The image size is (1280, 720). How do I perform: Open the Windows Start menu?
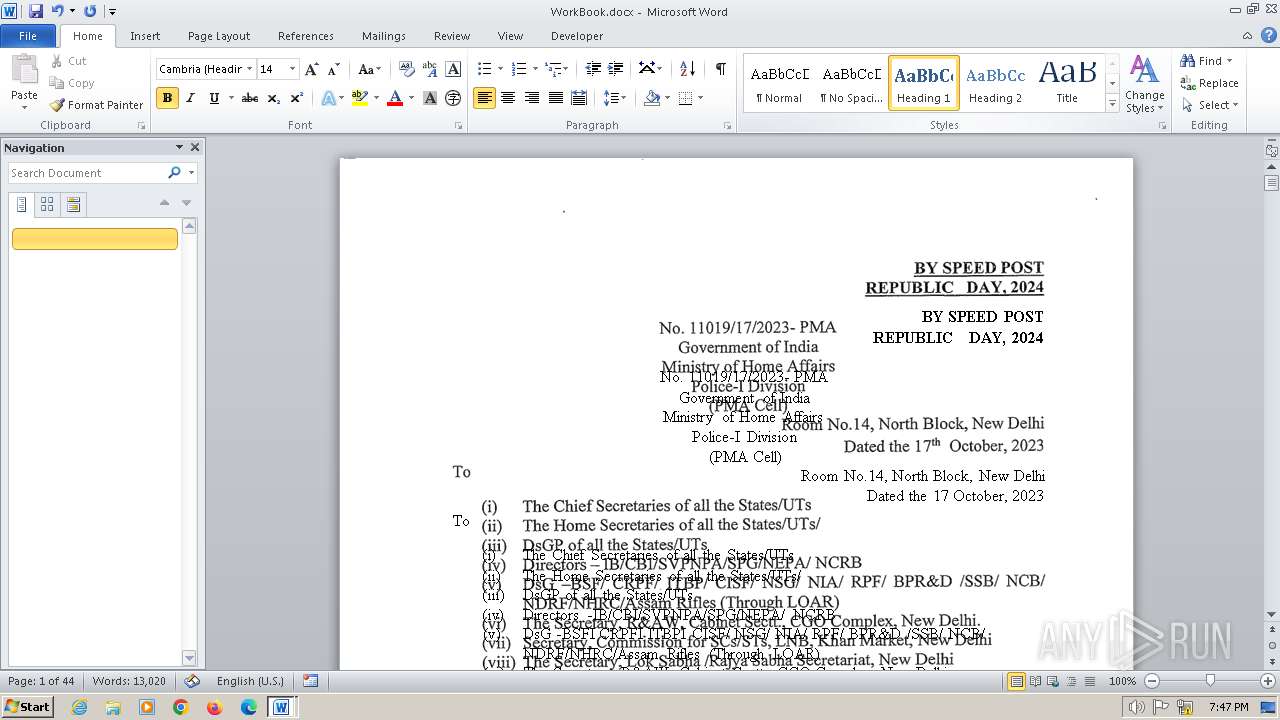pos(27,707)
